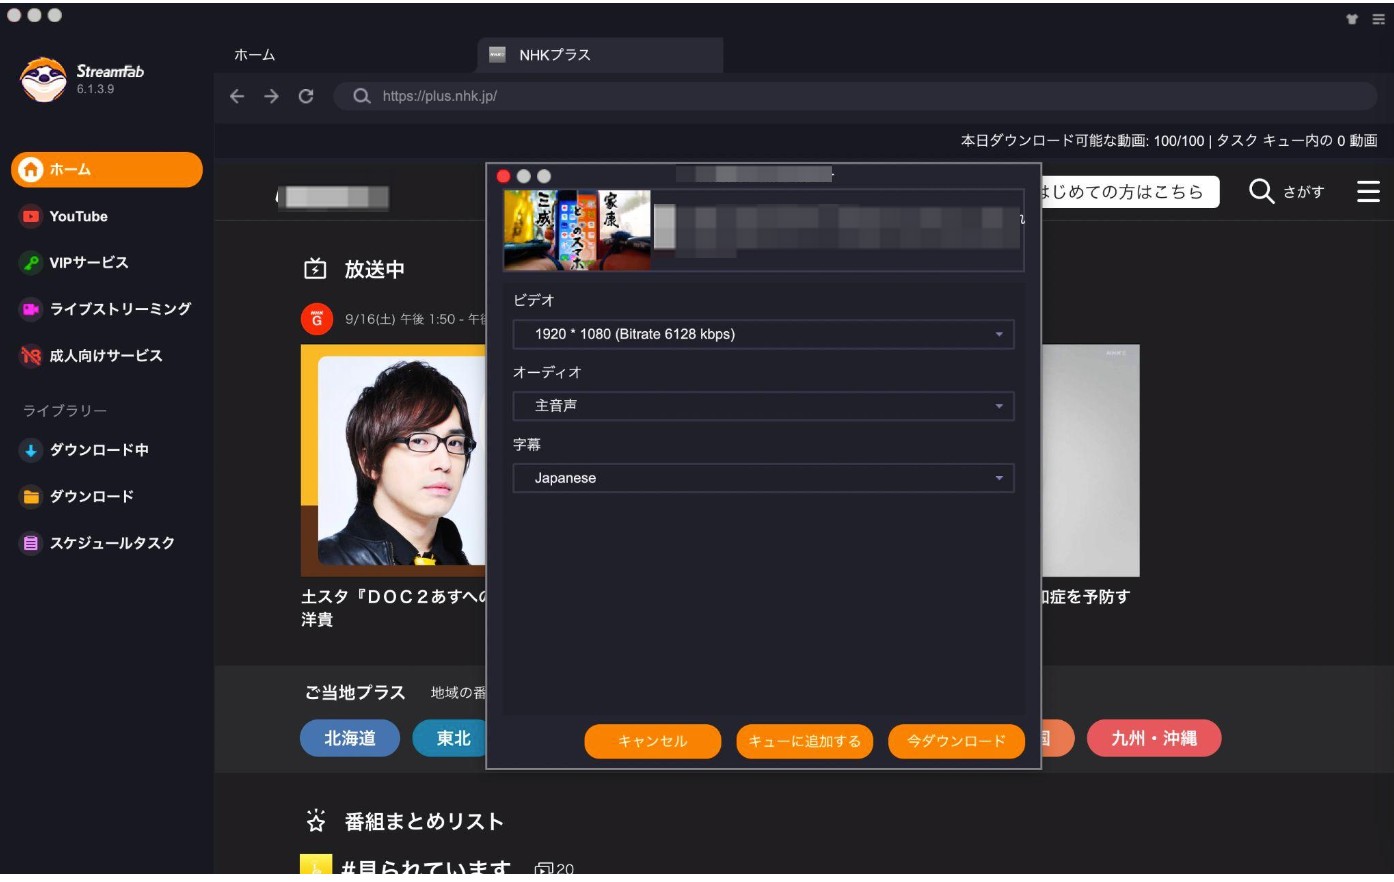
Task: Open the top-right hamburger settings menu
Action: [1378, 19]
